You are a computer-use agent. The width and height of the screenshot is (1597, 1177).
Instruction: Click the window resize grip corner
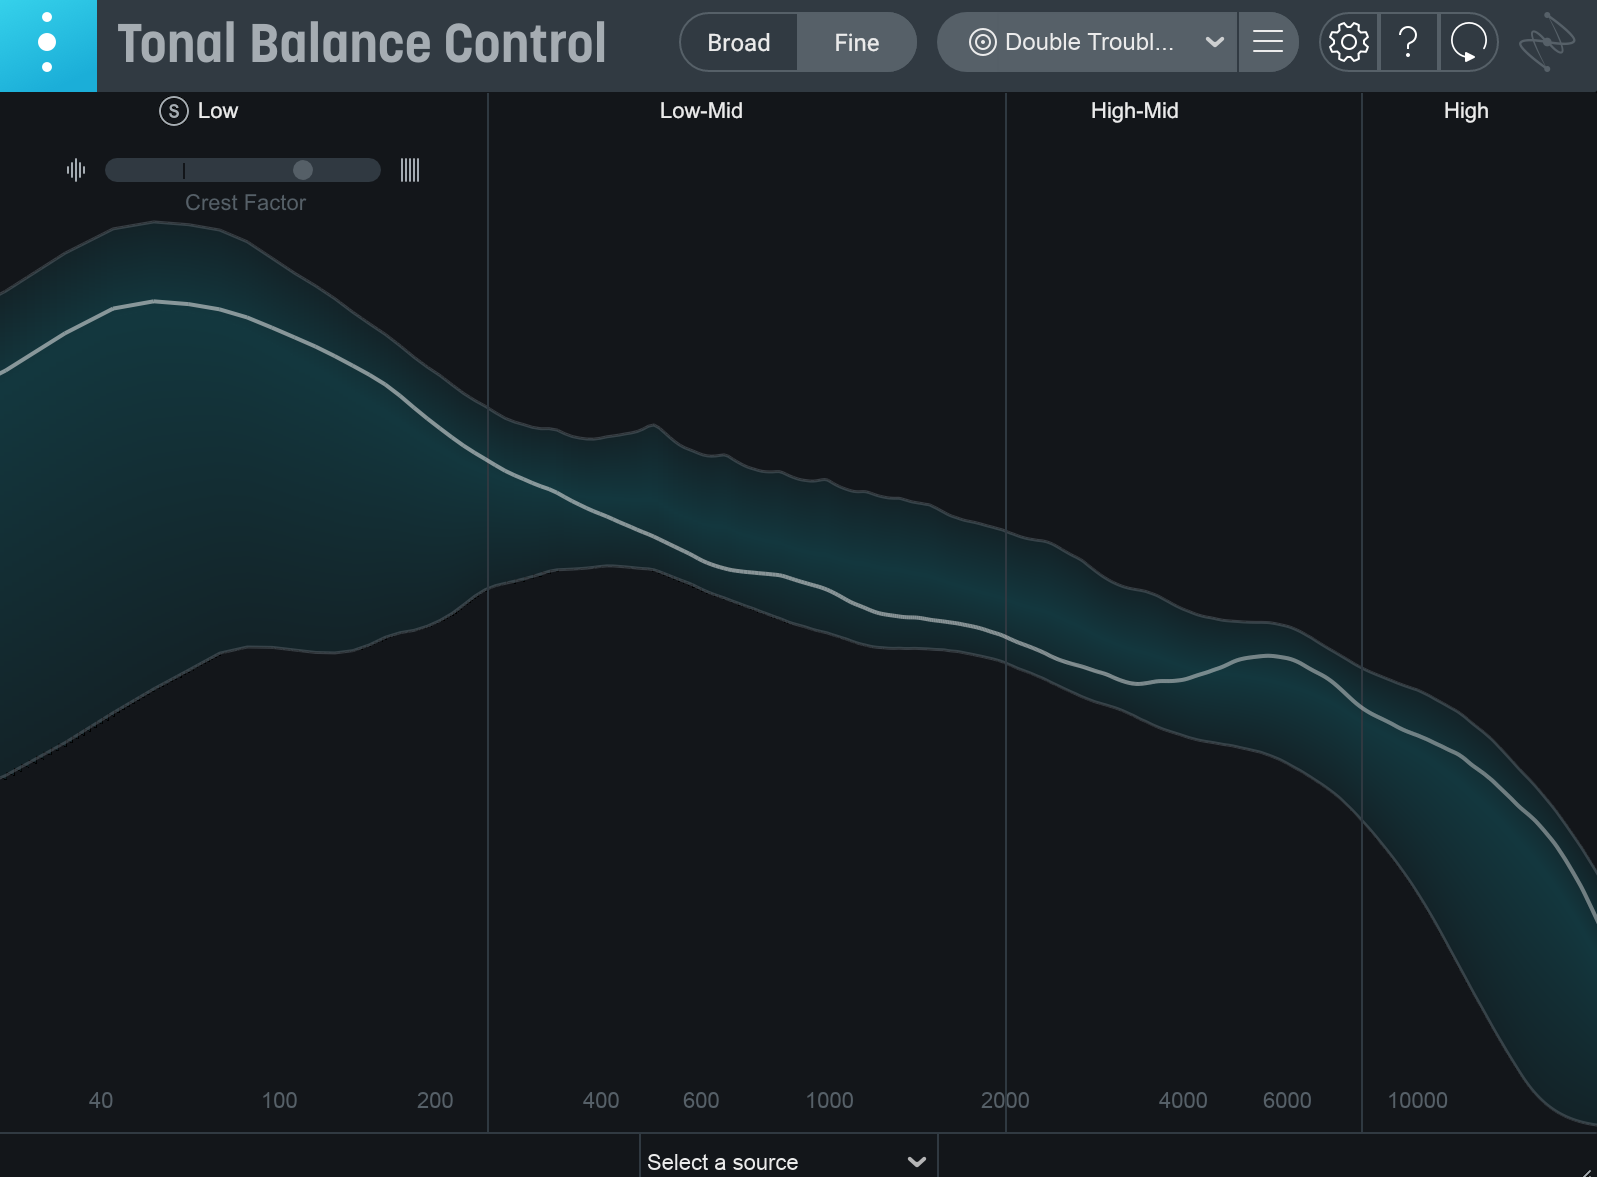(x=1588, y=1171)
